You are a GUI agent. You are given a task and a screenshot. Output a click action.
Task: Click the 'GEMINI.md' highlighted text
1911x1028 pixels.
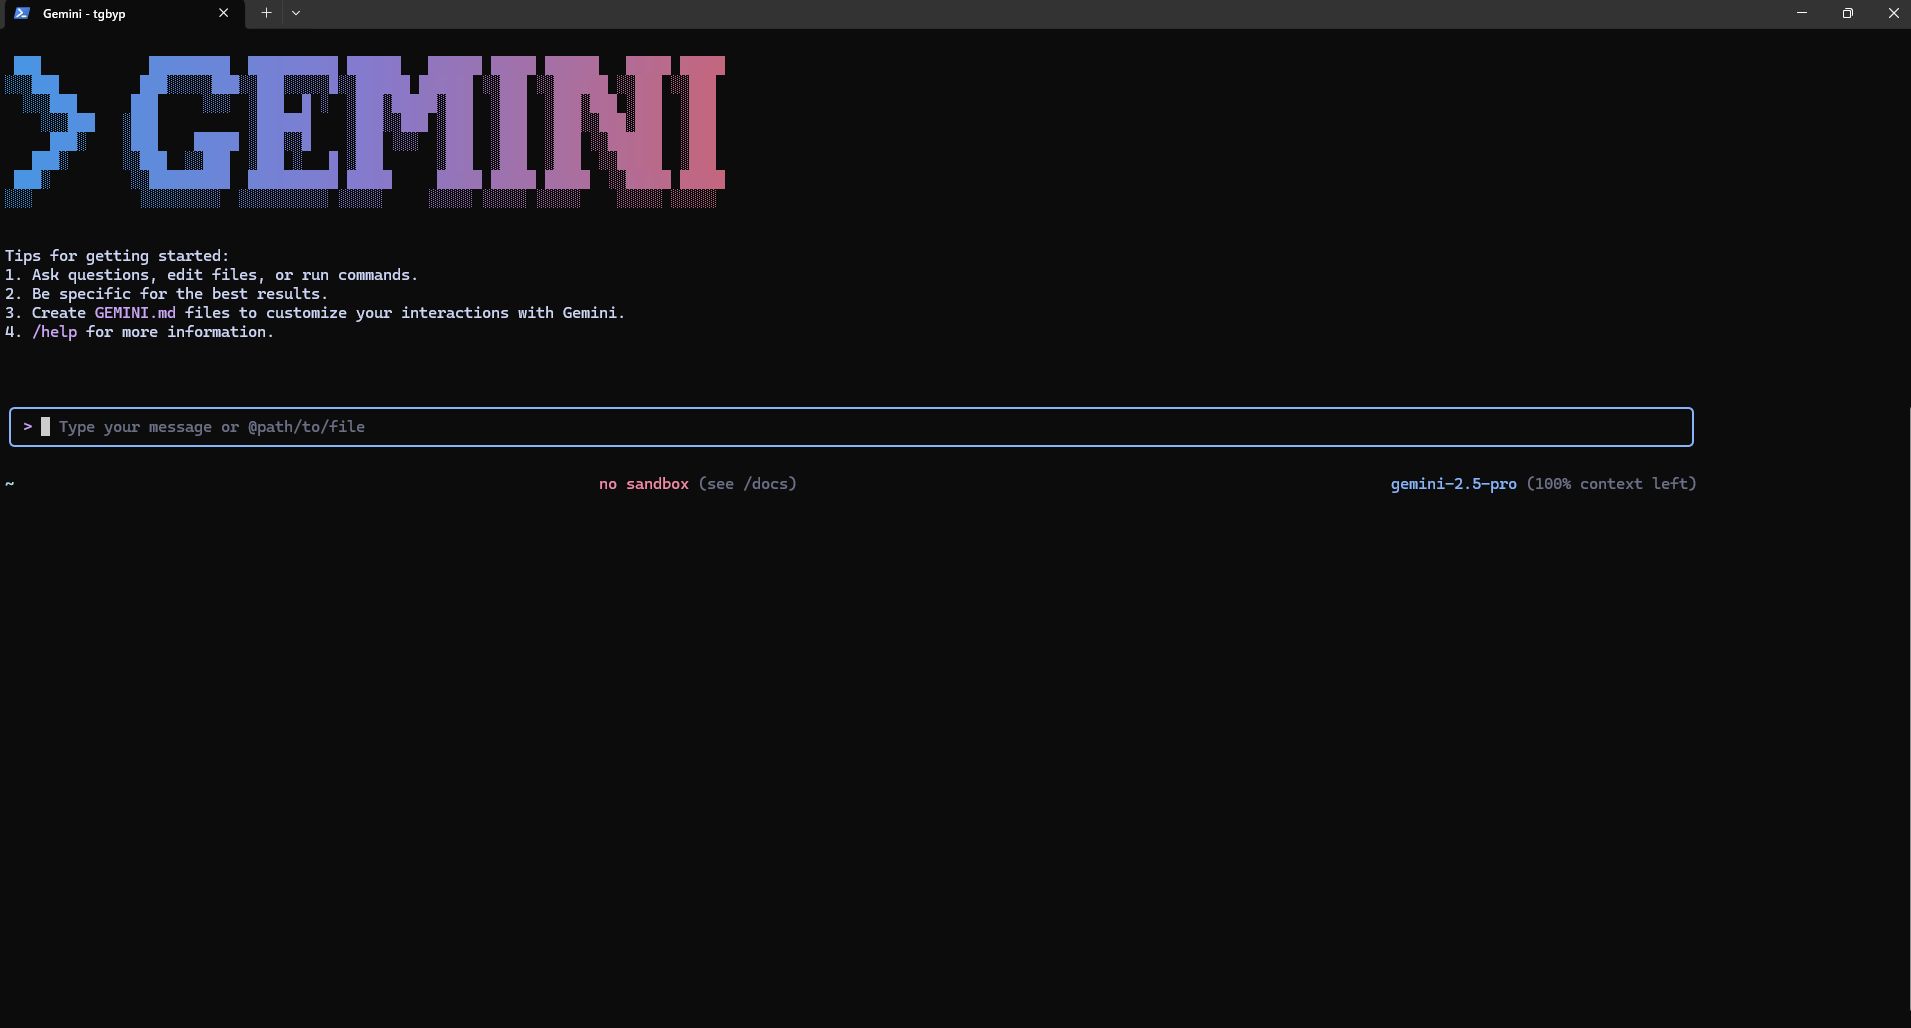point(135,313)
